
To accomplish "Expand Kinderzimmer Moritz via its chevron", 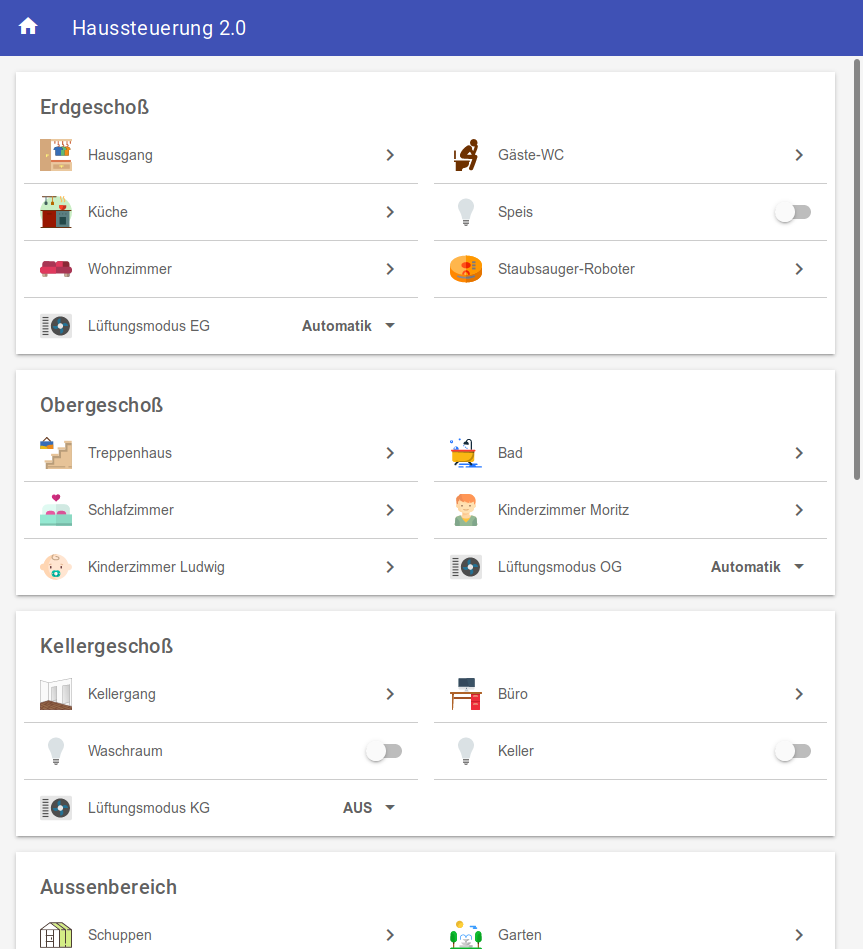I will [x=799, y=510].
